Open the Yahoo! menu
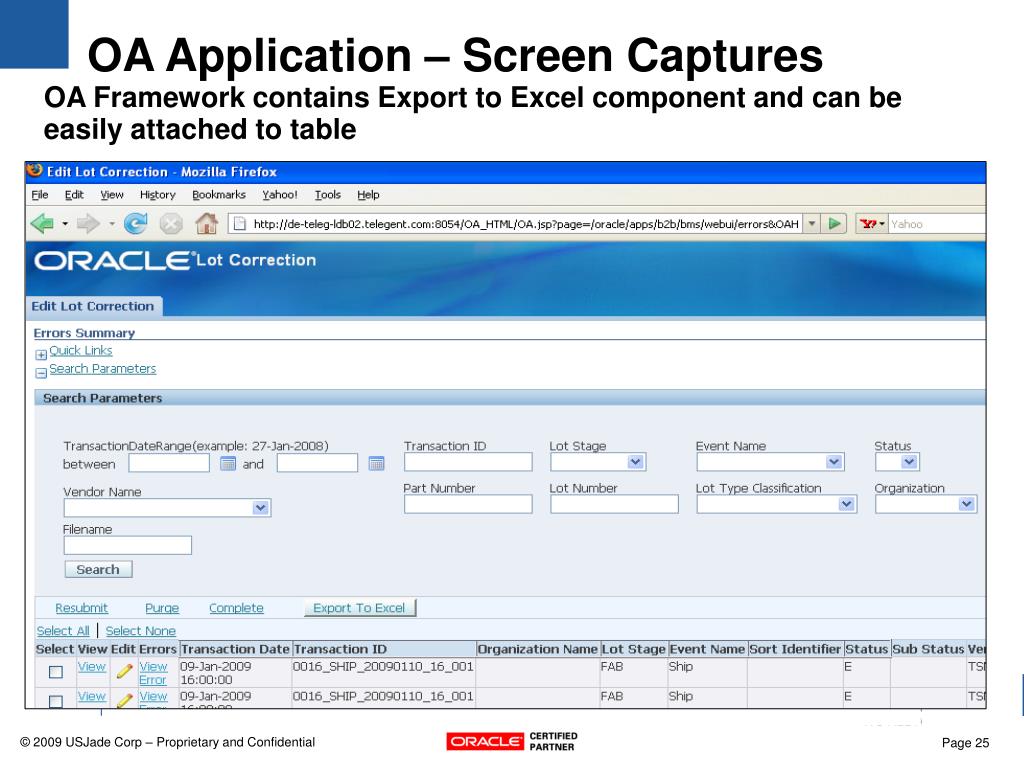The width and height of the screenshot is (1024, 768). 280,195
